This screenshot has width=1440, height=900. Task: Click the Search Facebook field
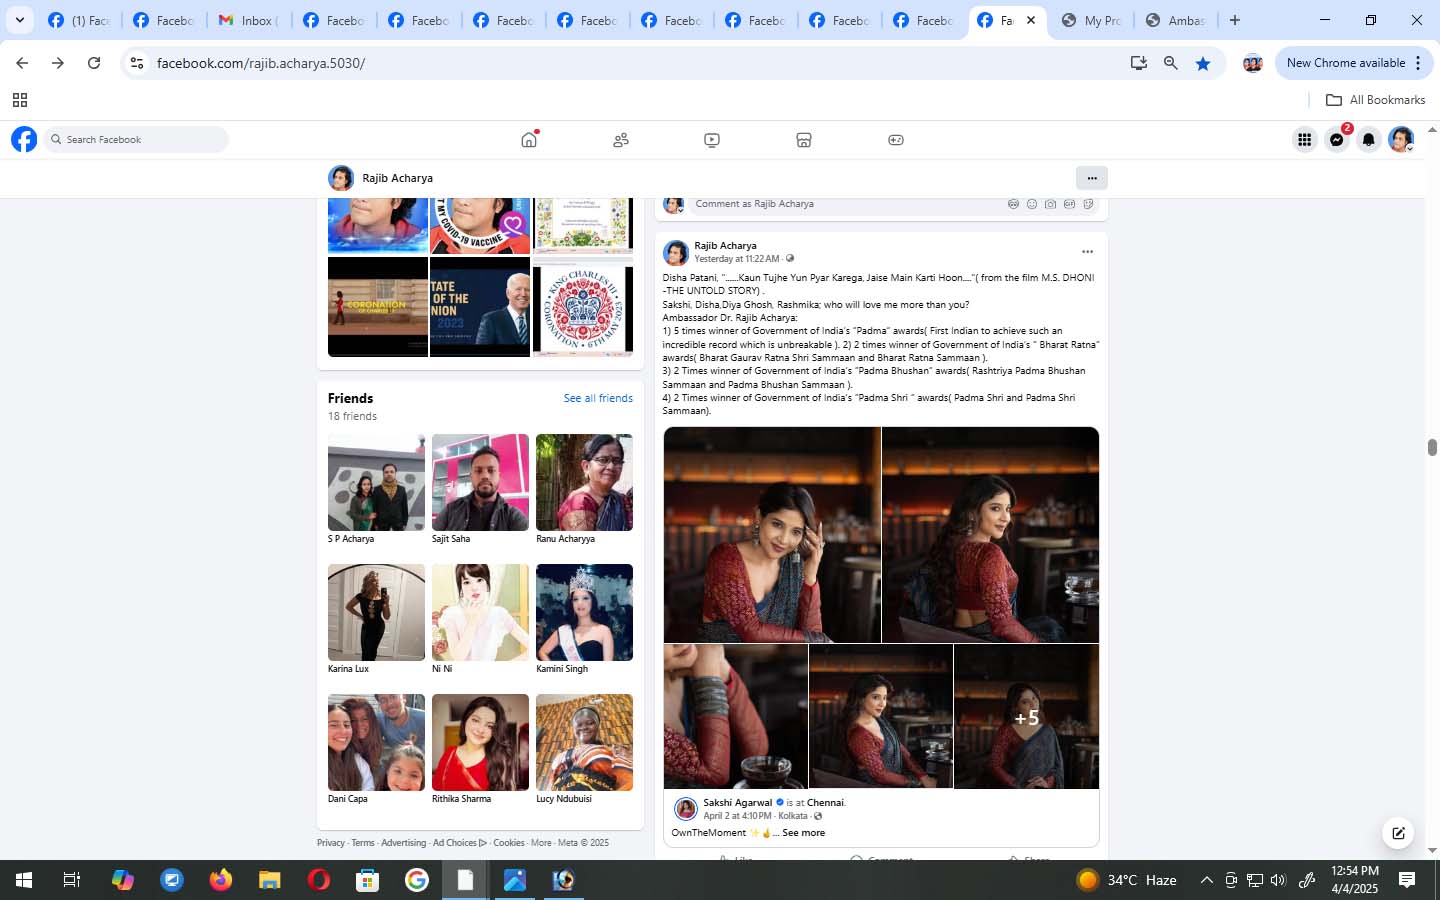point(136,140)
